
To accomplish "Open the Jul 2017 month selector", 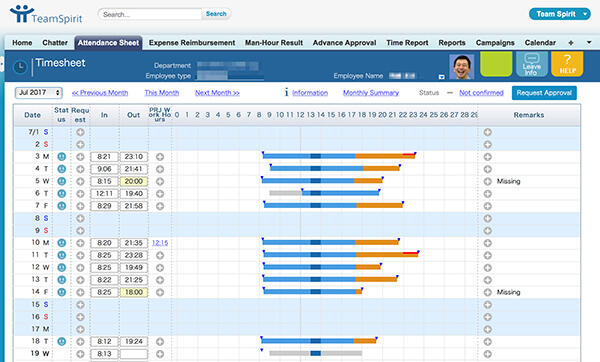I will click(39, 93).
